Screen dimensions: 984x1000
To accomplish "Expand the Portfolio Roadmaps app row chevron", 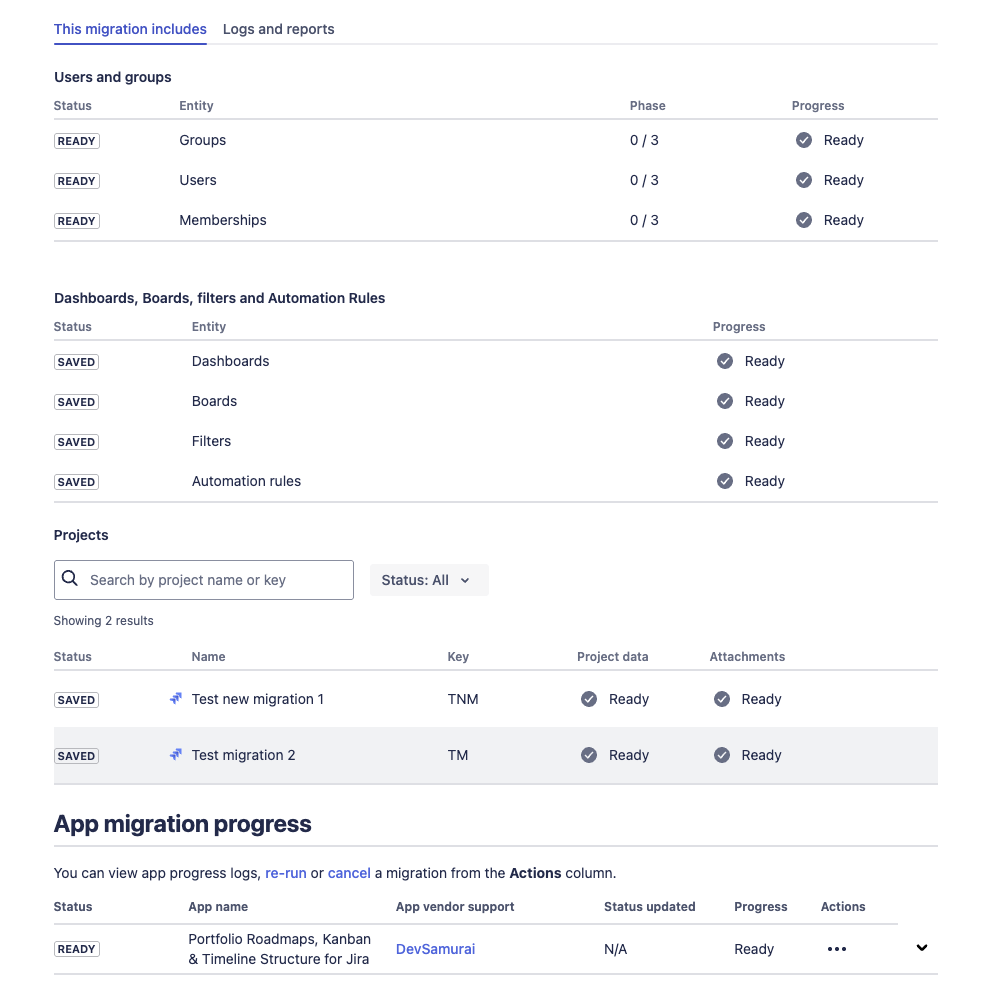I will [922, 948].
